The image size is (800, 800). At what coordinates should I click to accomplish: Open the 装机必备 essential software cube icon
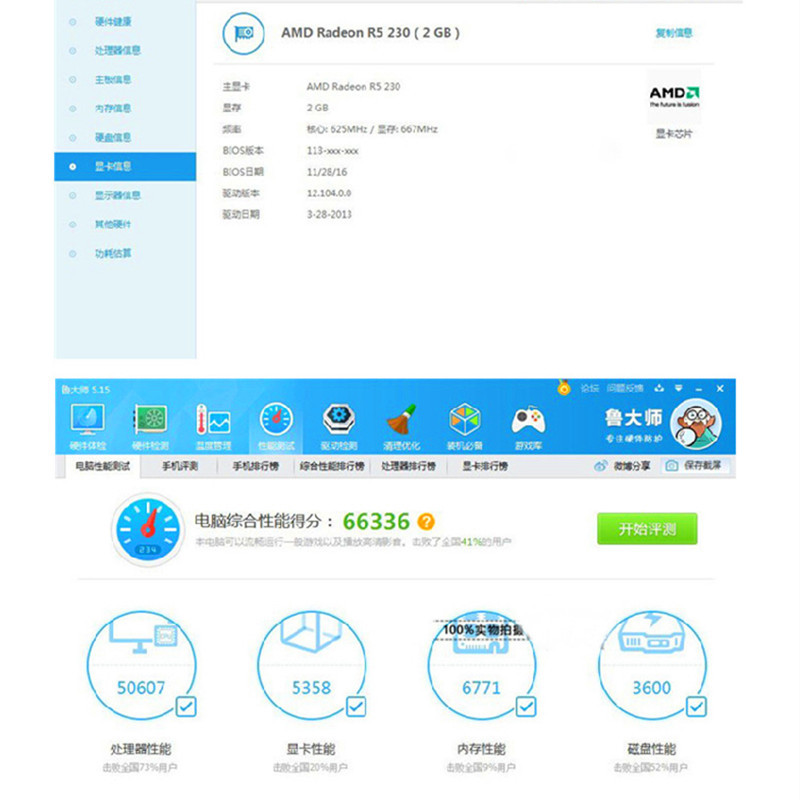(x=465, y=427)
